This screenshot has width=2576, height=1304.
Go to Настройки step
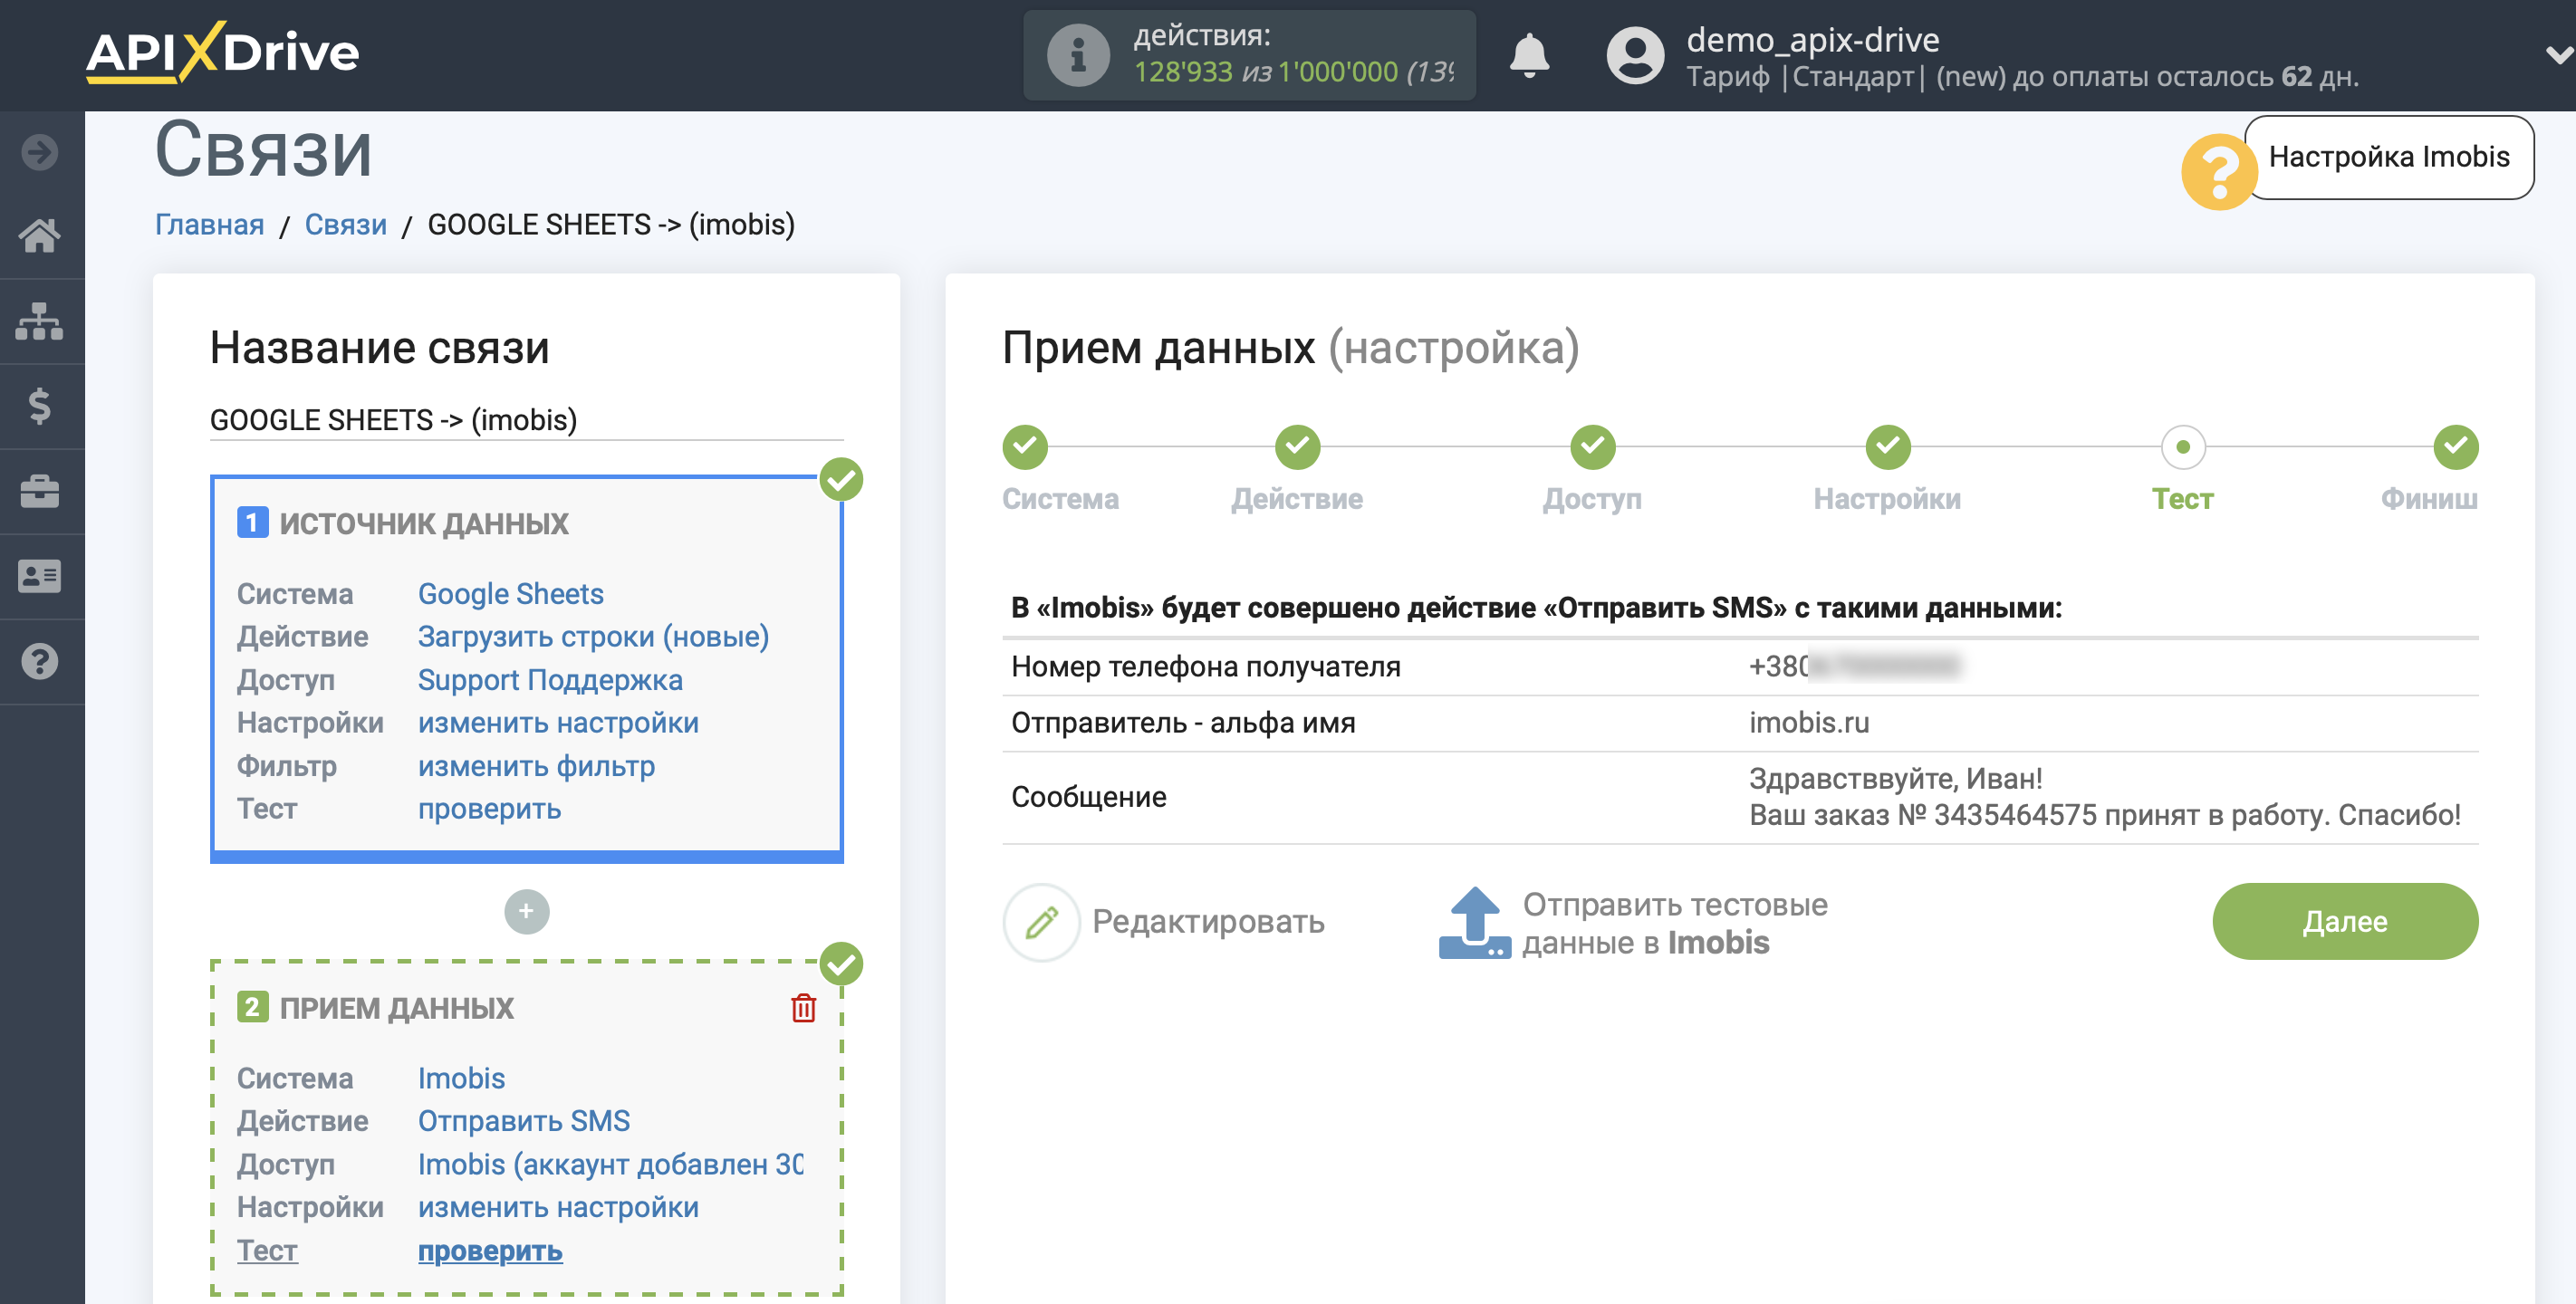click(x=1887, y=498)
